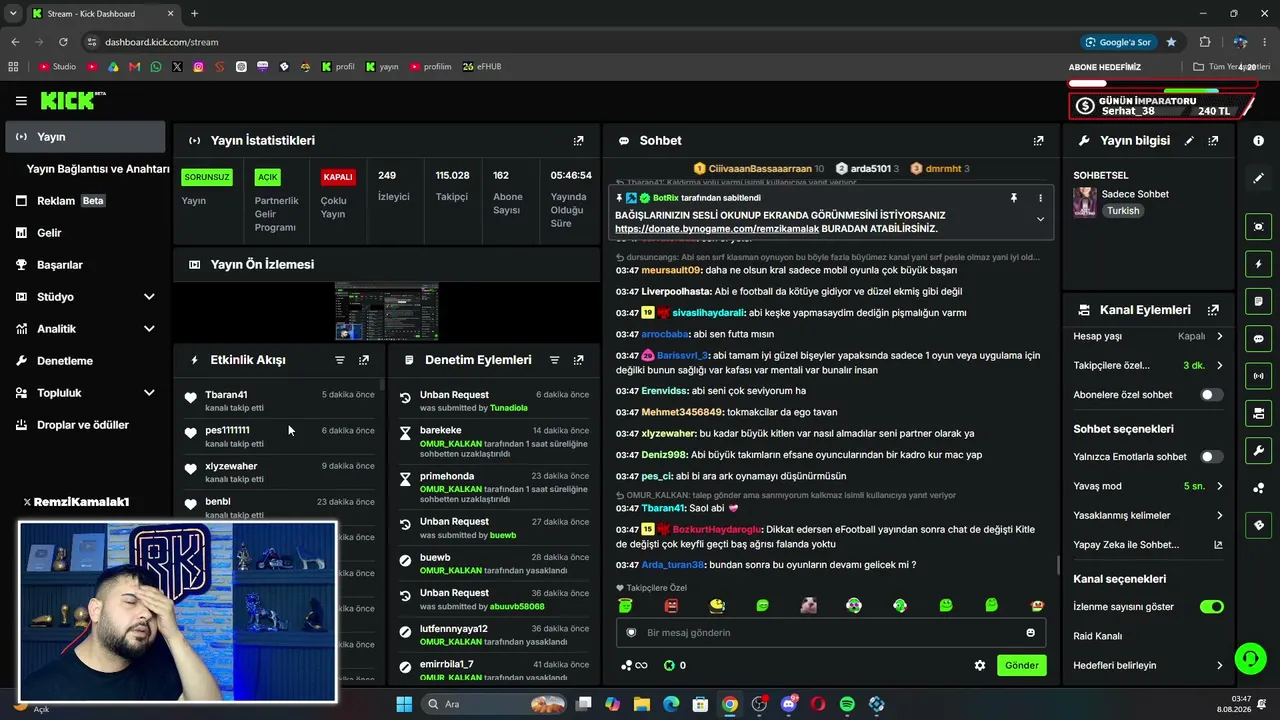Click the Windows taskbar Ara search box

[x=495, y=704]
